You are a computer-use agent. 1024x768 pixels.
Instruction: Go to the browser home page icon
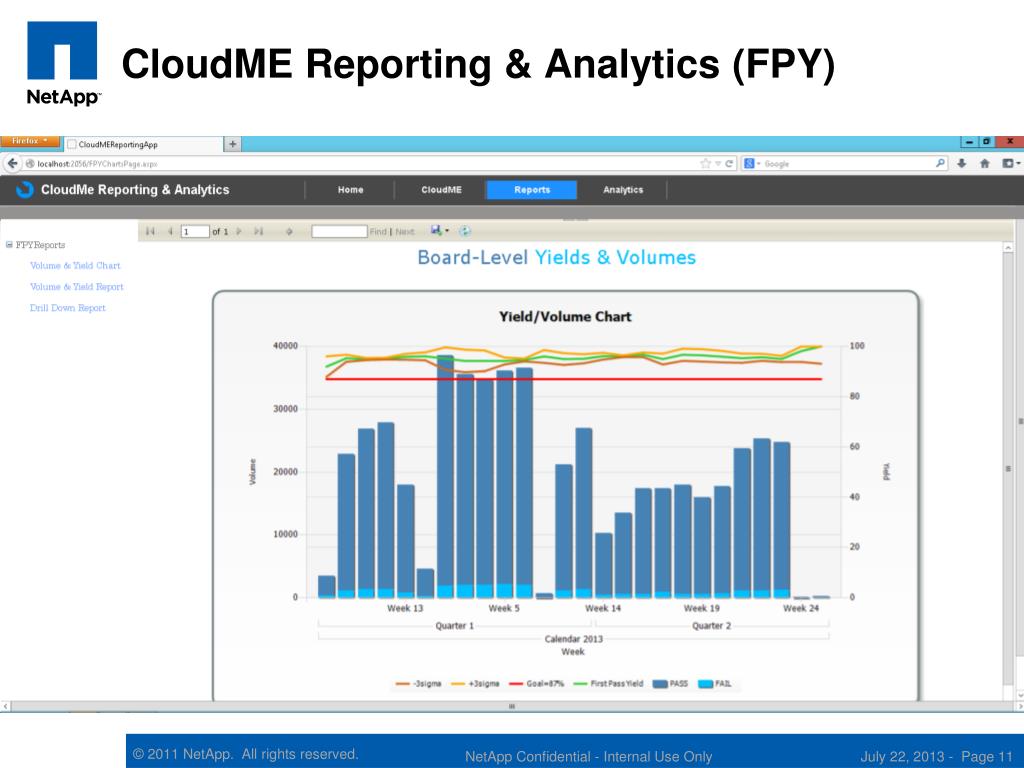pos(985,163)
